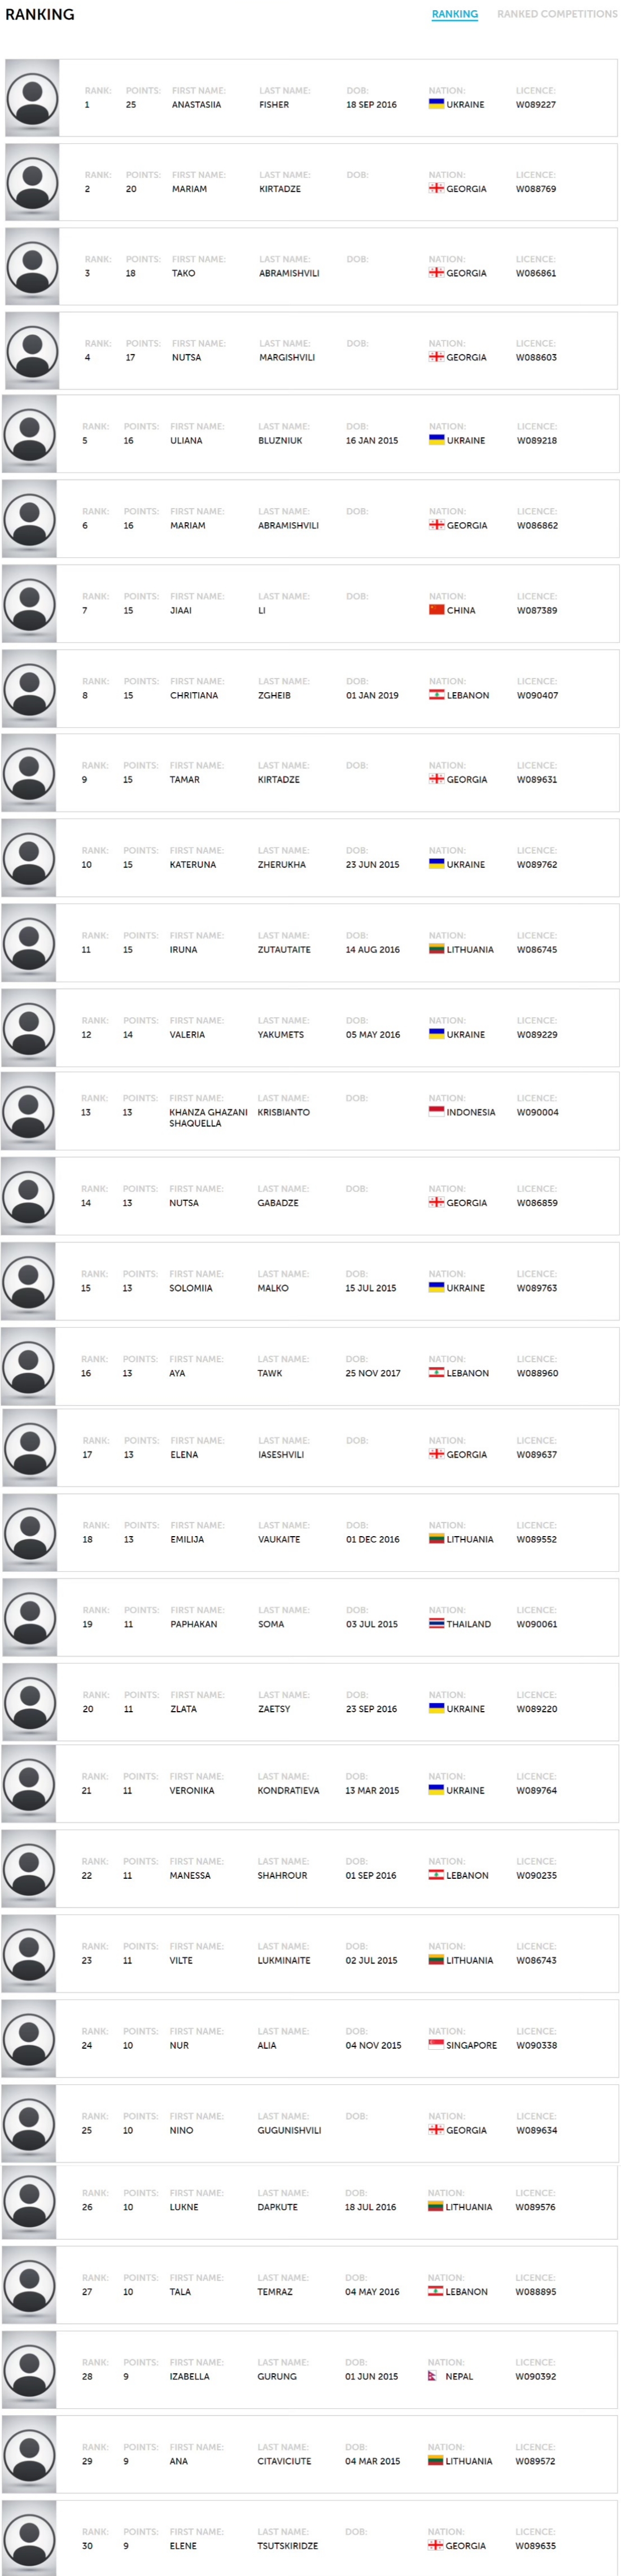Click the Ukraine flag for Anastasiia Fisher
Viewport: 621px width, 2576px height.
point(436,104)
